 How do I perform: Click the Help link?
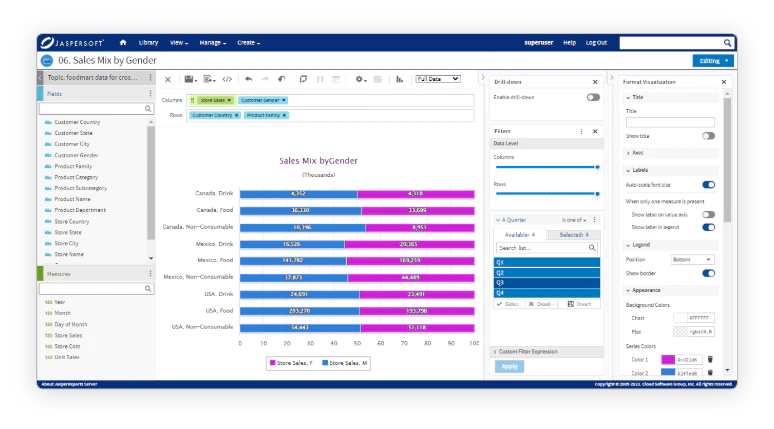point(569,42)
